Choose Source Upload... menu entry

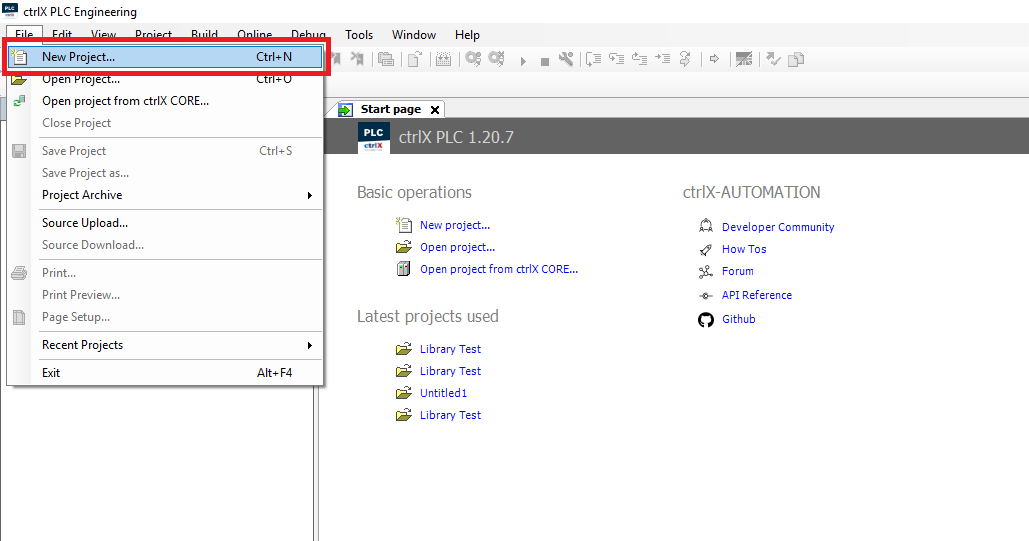coord(85,223)
